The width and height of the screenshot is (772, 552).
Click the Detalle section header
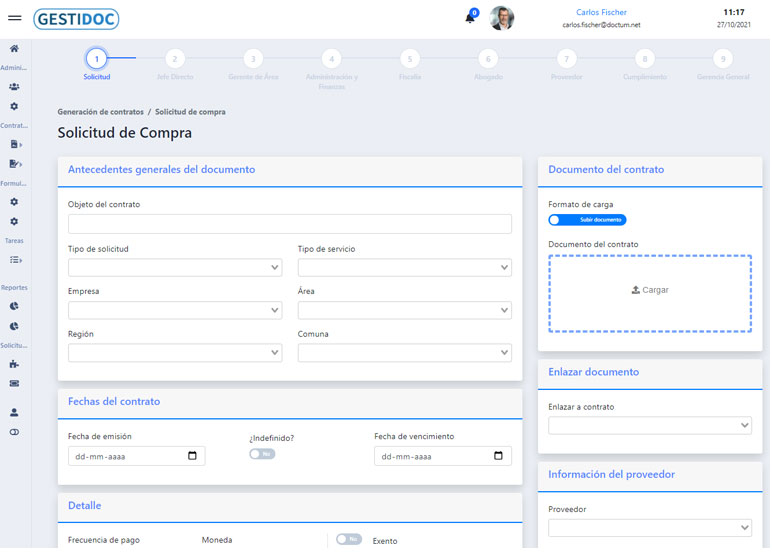click(84, 505)
